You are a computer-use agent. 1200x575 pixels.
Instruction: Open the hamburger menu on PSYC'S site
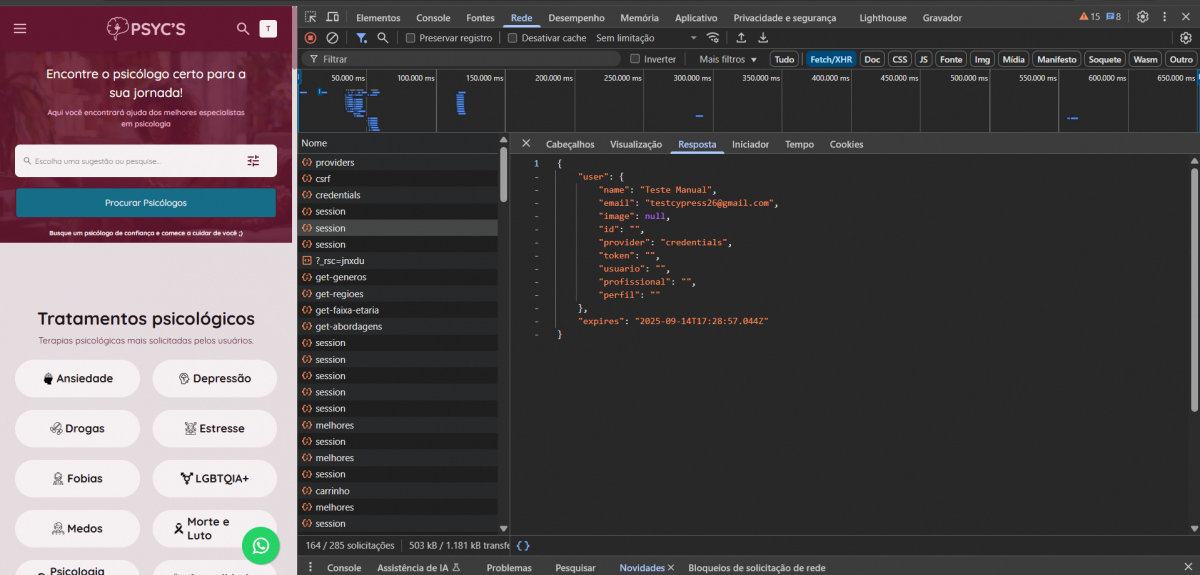[x=20, y=29]
